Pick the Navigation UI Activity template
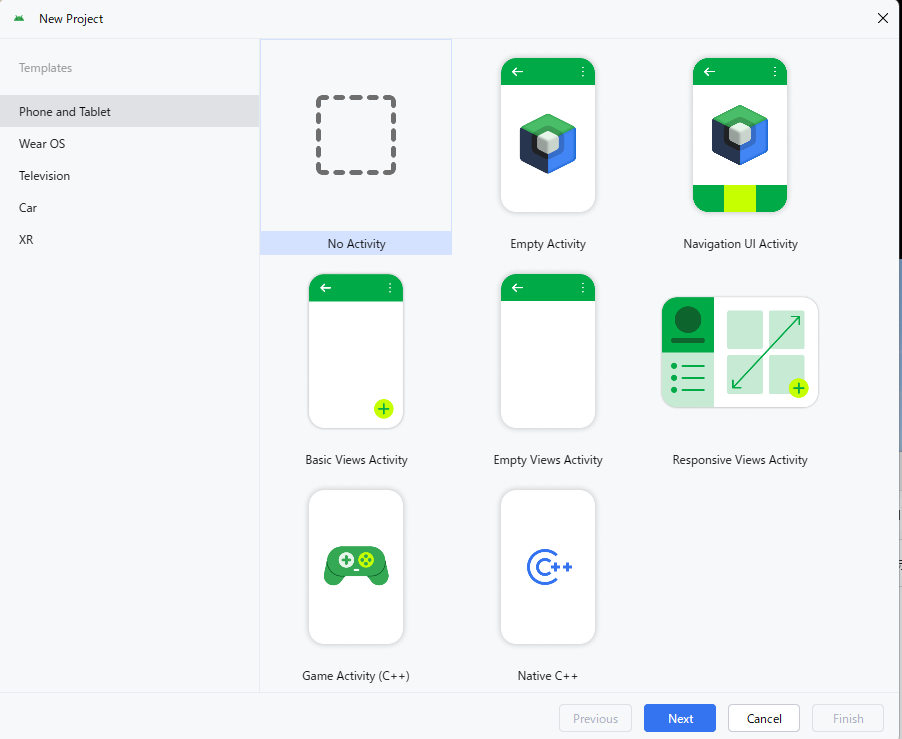This screenshot has height=739, width=902. point(740,135)
